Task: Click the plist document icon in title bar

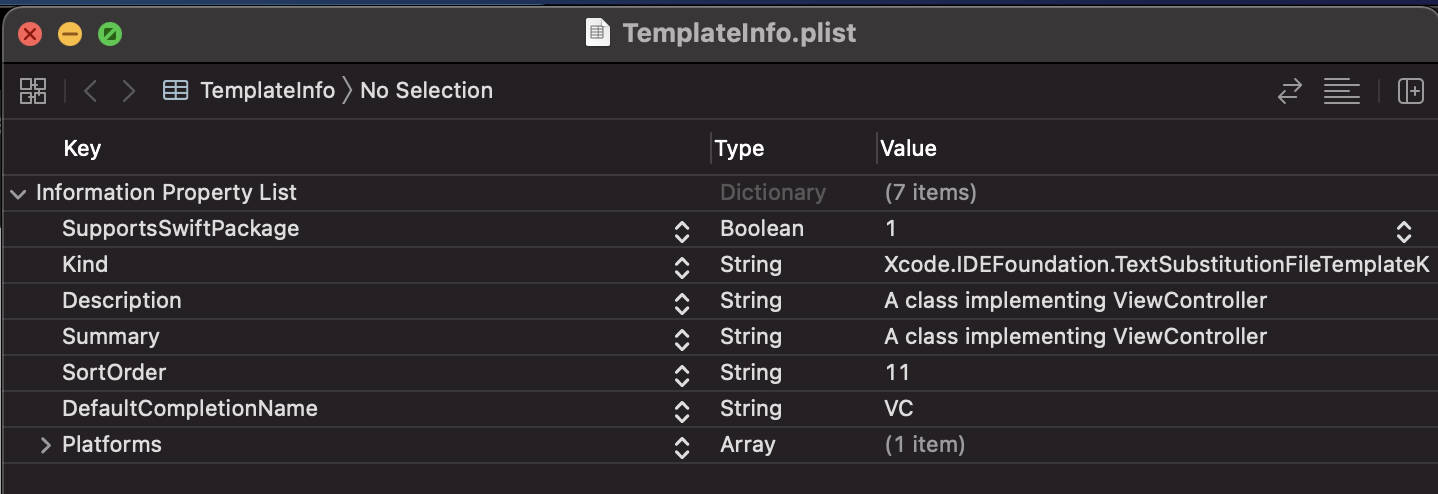Action: (x=597, y=33)
